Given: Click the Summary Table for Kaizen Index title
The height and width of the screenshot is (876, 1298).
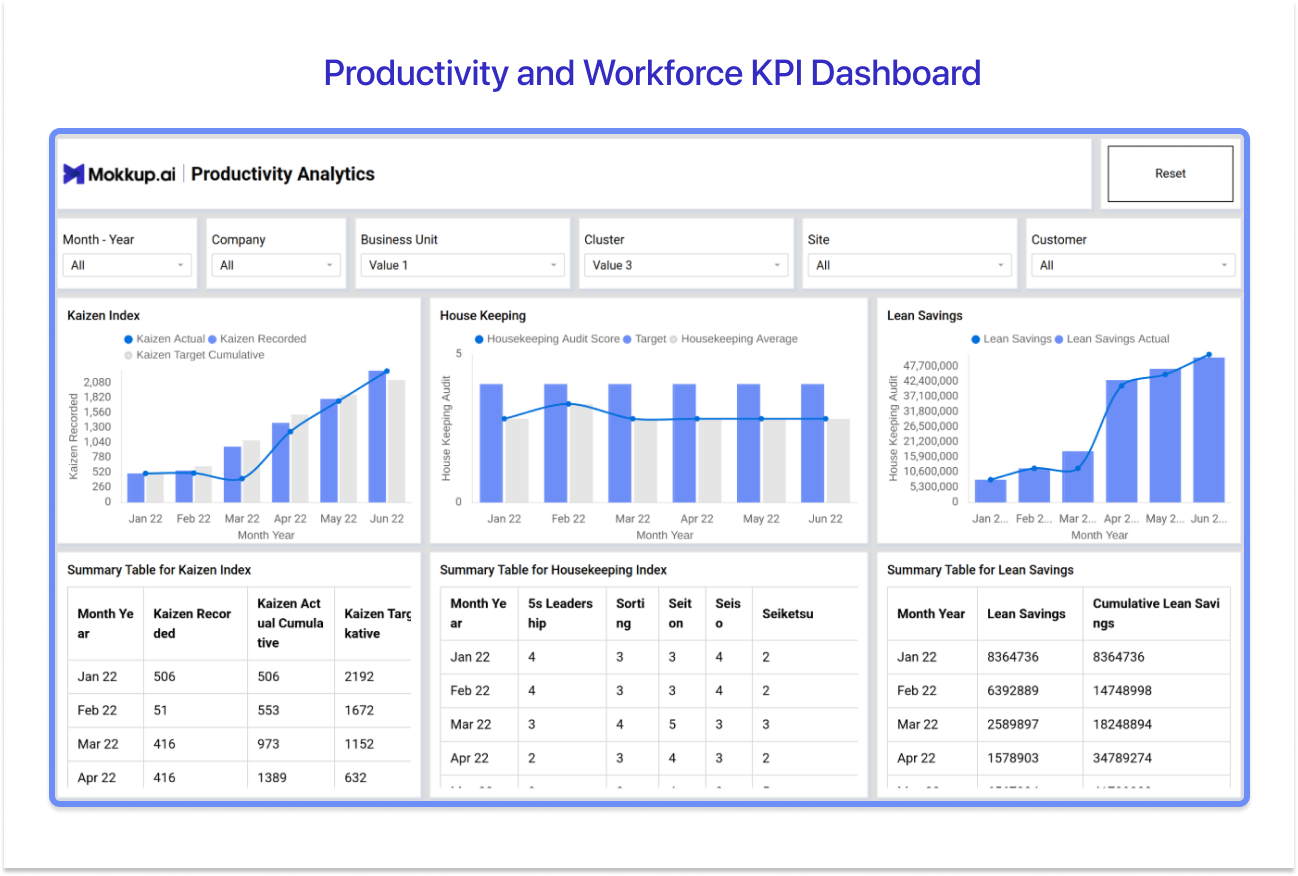Looking at the screenshot, I should (x=159, y=570).
